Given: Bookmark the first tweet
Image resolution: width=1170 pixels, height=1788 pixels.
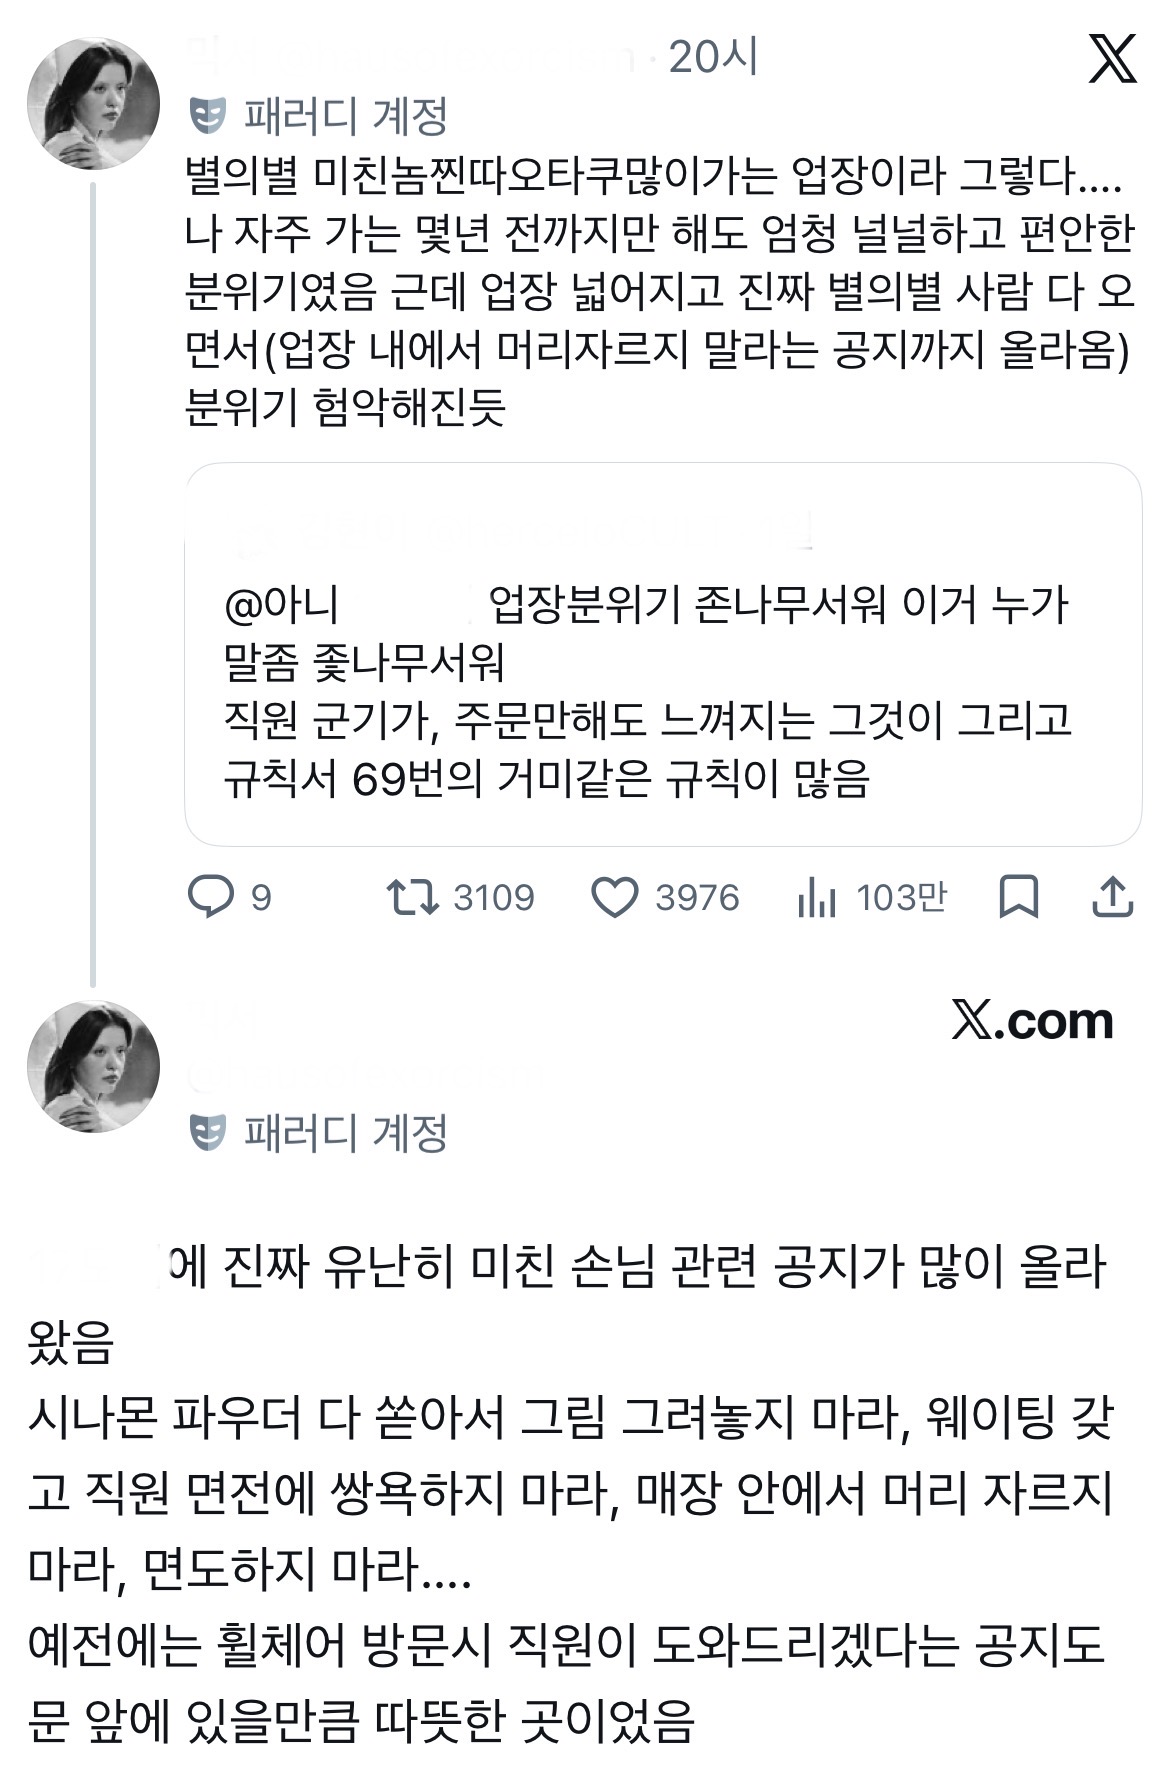Looking at the screenshot, I should [1018, 897].
